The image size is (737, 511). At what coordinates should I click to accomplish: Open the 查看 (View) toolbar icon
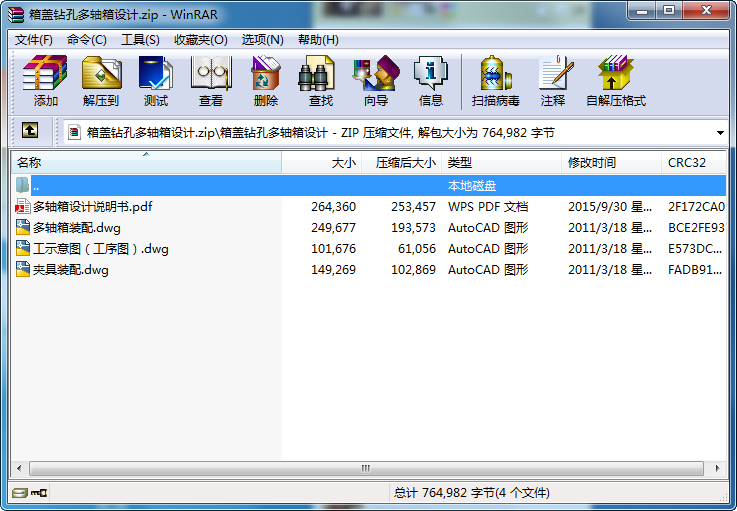(x=211, y=73)
